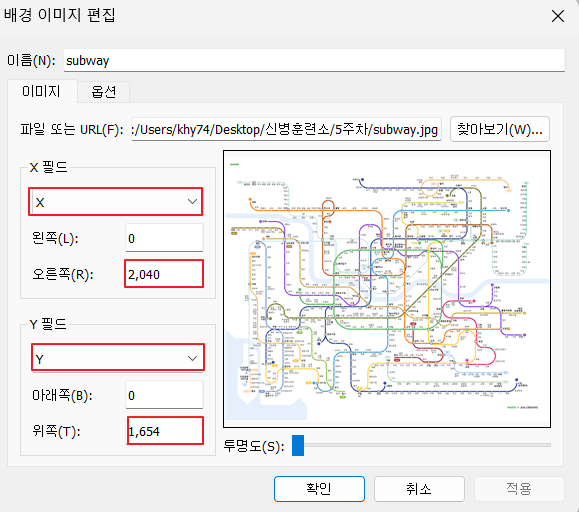
Task: Confirm with the 확인 button
Action: click(319, 489)
